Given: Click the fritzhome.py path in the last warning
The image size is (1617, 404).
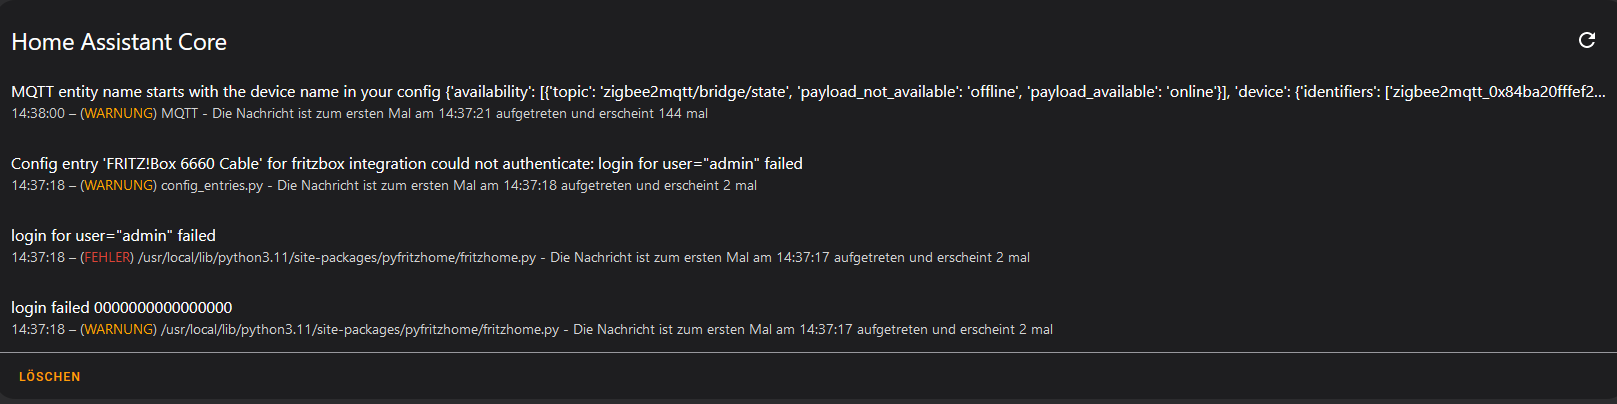Looking at the screenshot, I should tap(360, 330).
